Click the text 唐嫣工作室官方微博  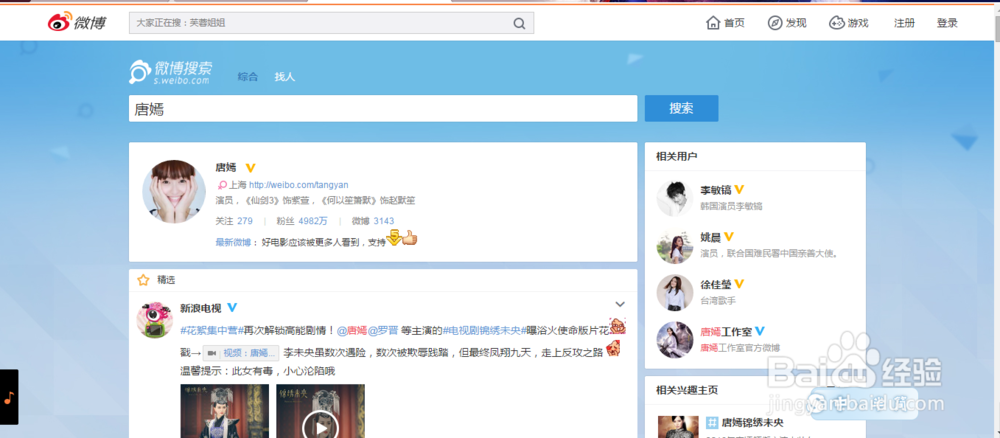click(740, 348)
